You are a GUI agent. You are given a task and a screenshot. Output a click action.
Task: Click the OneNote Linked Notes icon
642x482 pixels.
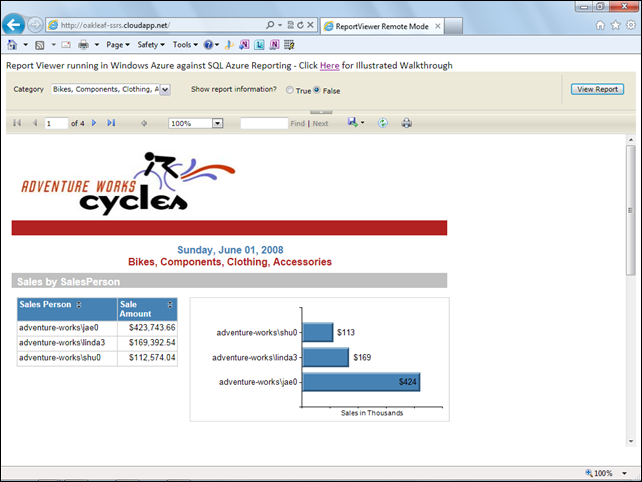274,45
